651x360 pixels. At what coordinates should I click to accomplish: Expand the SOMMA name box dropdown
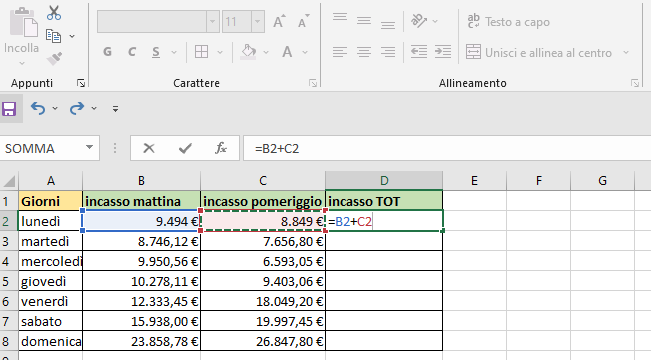[x=89, y=147]
